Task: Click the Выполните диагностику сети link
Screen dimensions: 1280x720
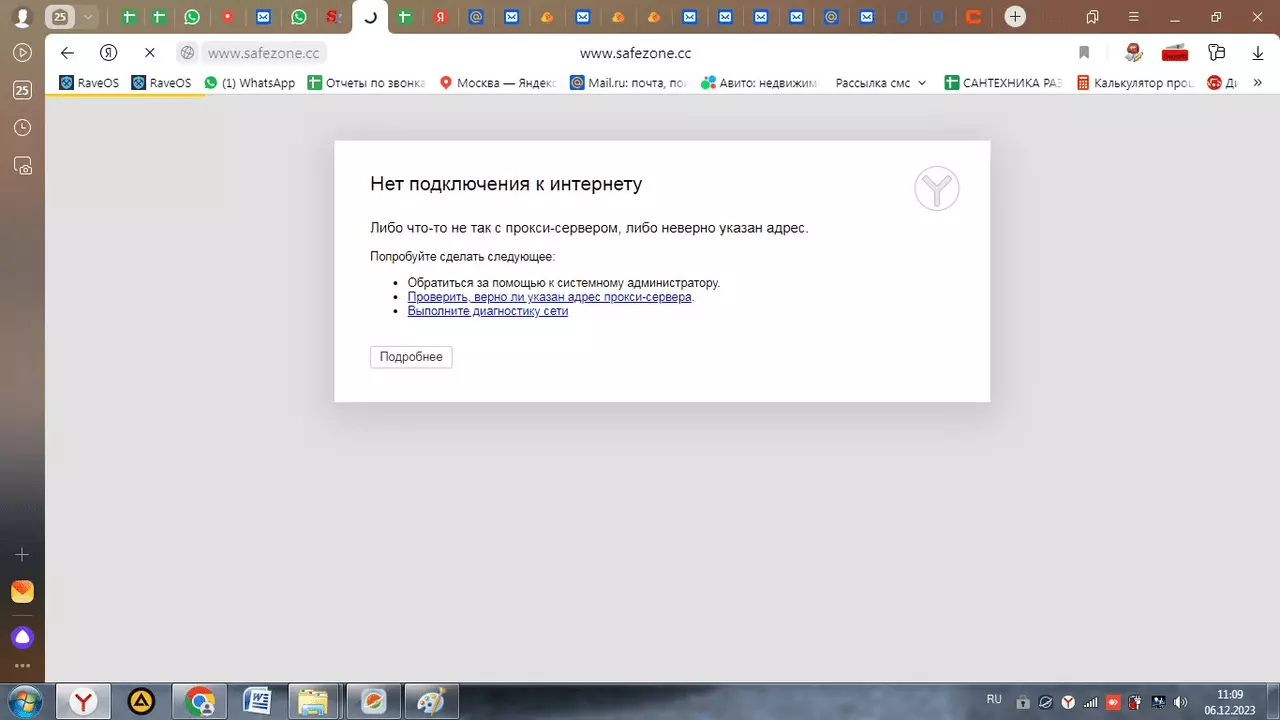Action: point(487,311)
